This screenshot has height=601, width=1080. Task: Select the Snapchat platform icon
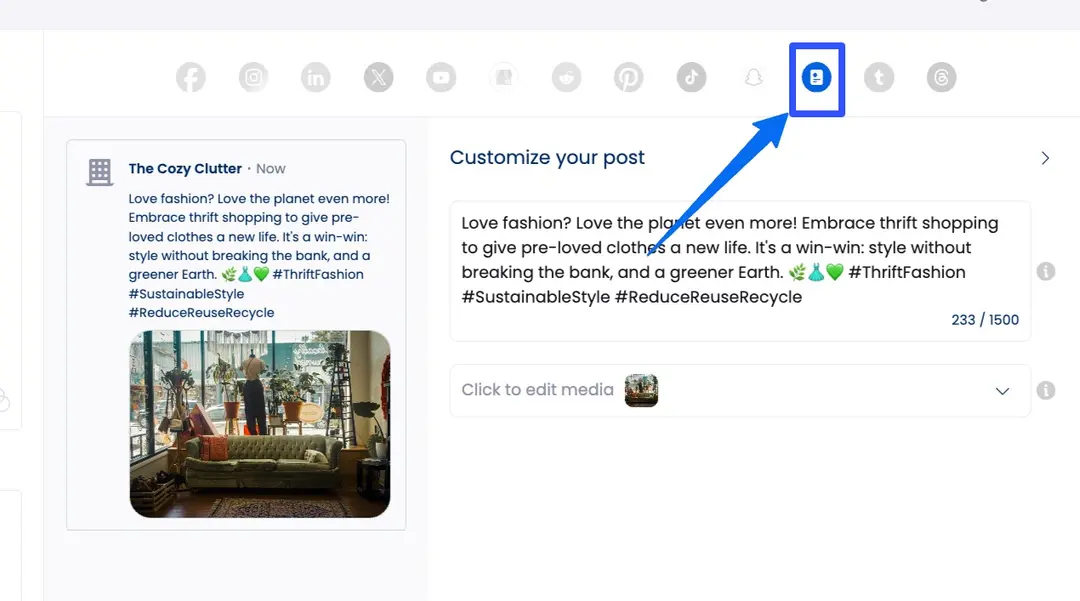754,77
